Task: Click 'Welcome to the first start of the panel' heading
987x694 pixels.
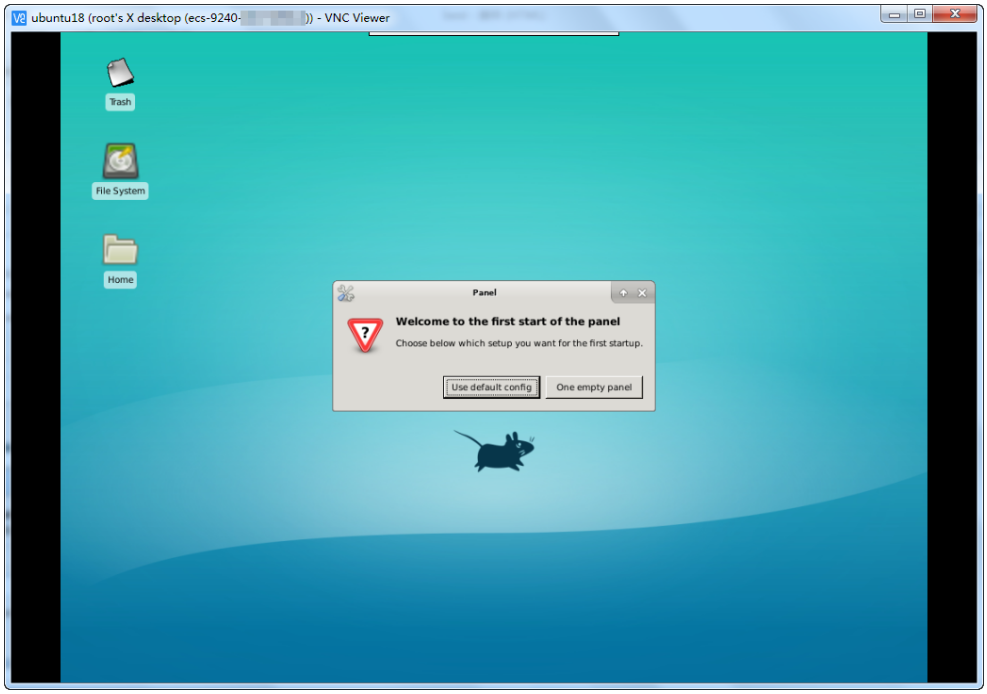Action: (507, 322)
